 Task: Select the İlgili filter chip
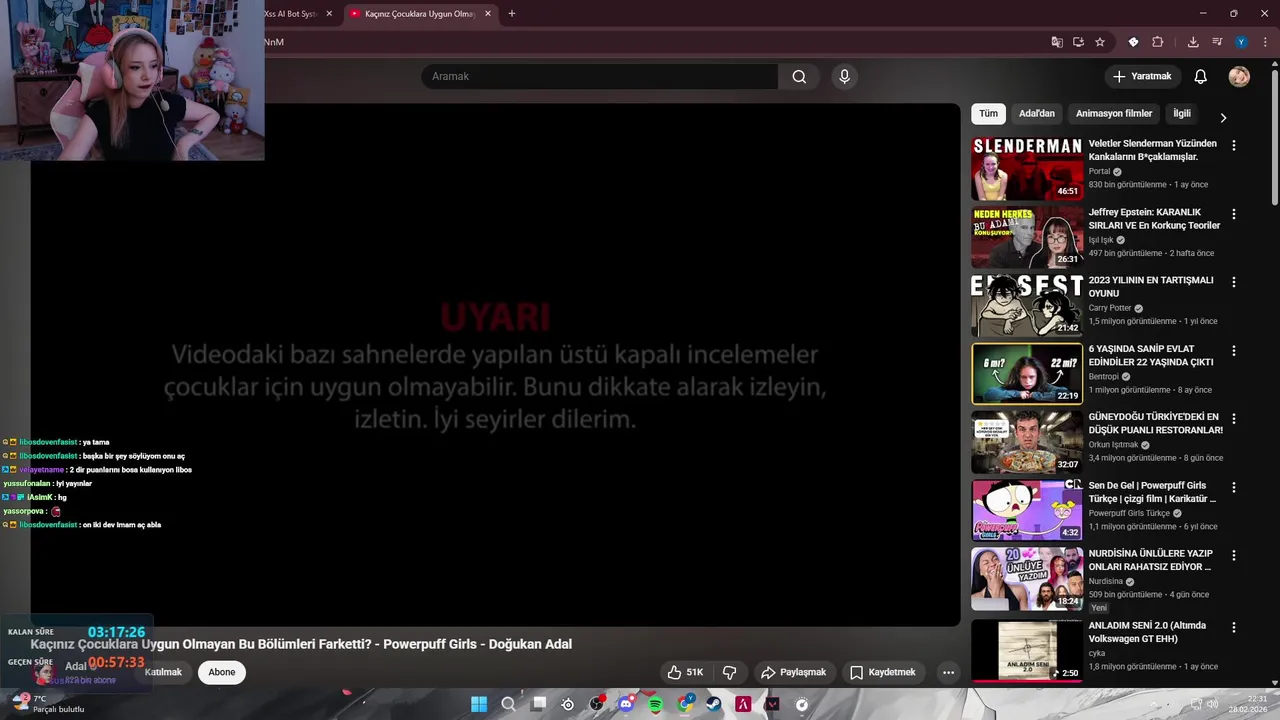tap(1182, 114)
